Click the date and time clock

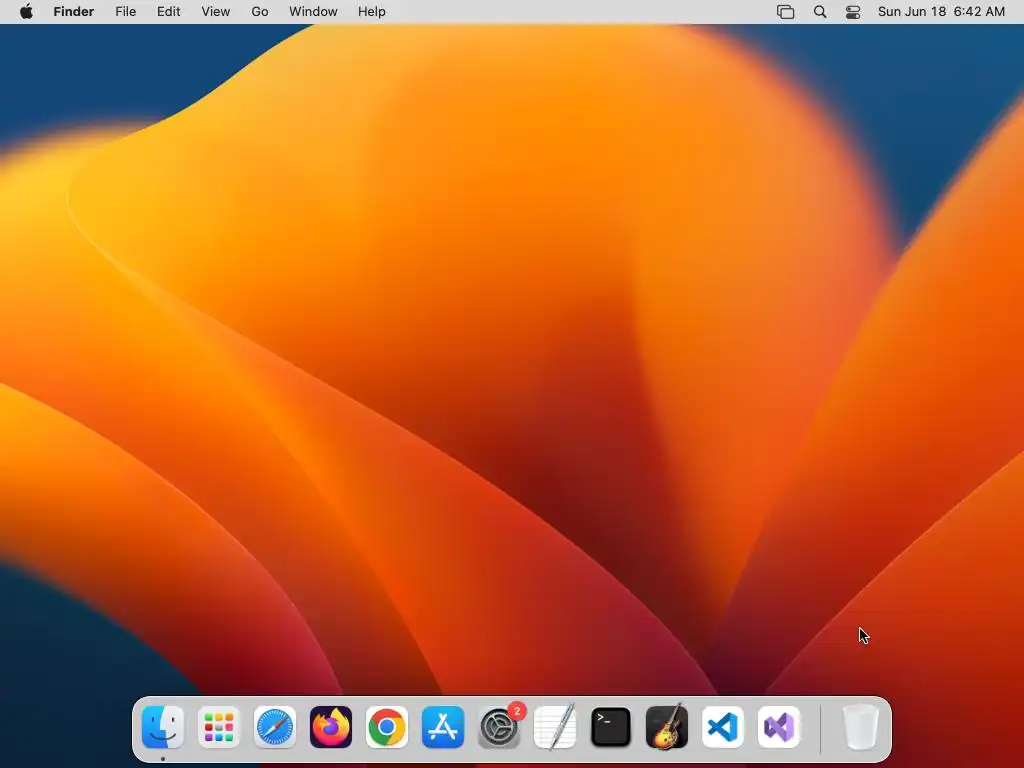pyautogui.click(x=941, y=12)
